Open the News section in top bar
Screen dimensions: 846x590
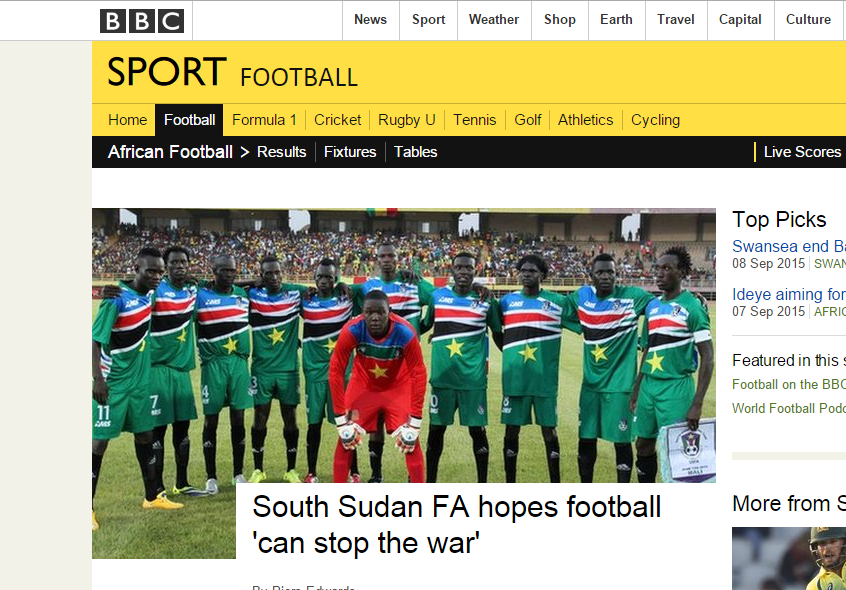(x=371, y=20)
